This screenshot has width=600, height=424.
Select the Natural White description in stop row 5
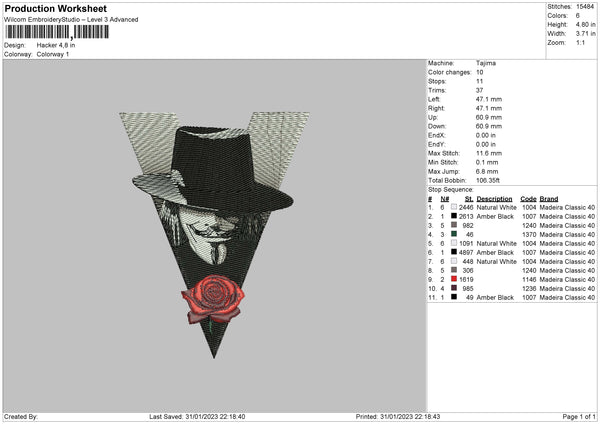tap(497, 243)
